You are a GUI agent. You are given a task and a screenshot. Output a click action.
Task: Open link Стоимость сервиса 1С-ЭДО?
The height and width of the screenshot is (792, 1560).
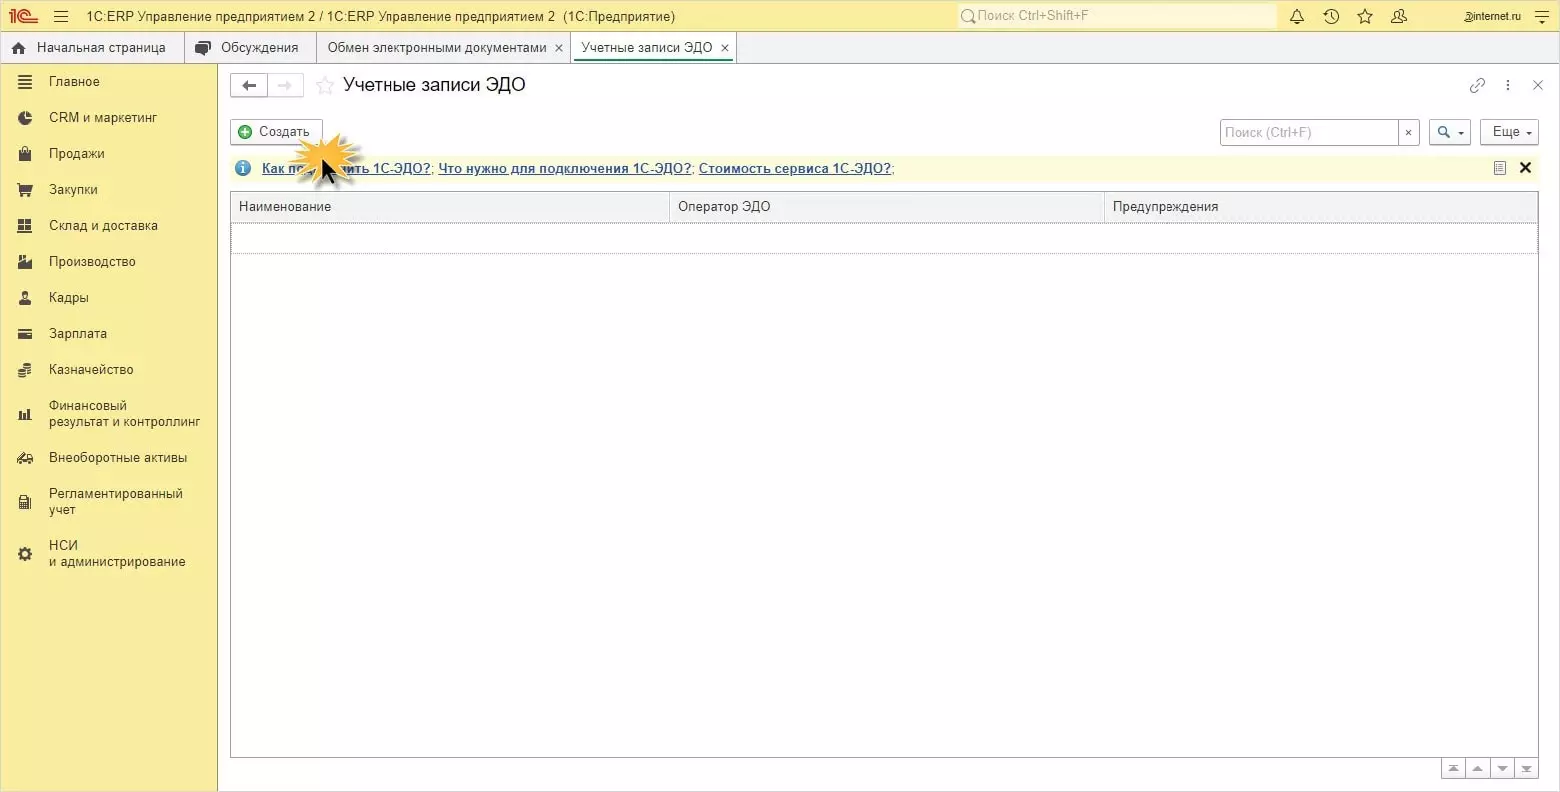pos(795,168)
